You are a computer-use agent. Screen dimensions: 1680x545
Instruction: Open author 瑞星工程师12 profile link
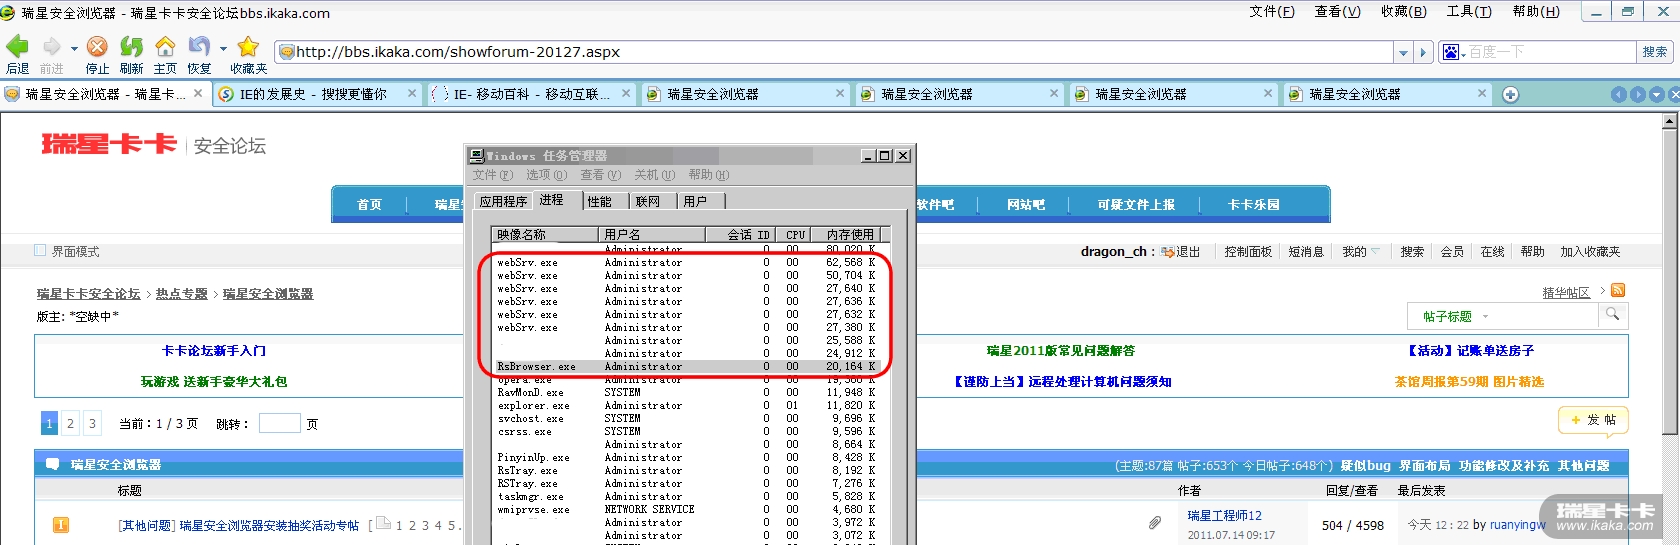click(x=1224, y=515)
